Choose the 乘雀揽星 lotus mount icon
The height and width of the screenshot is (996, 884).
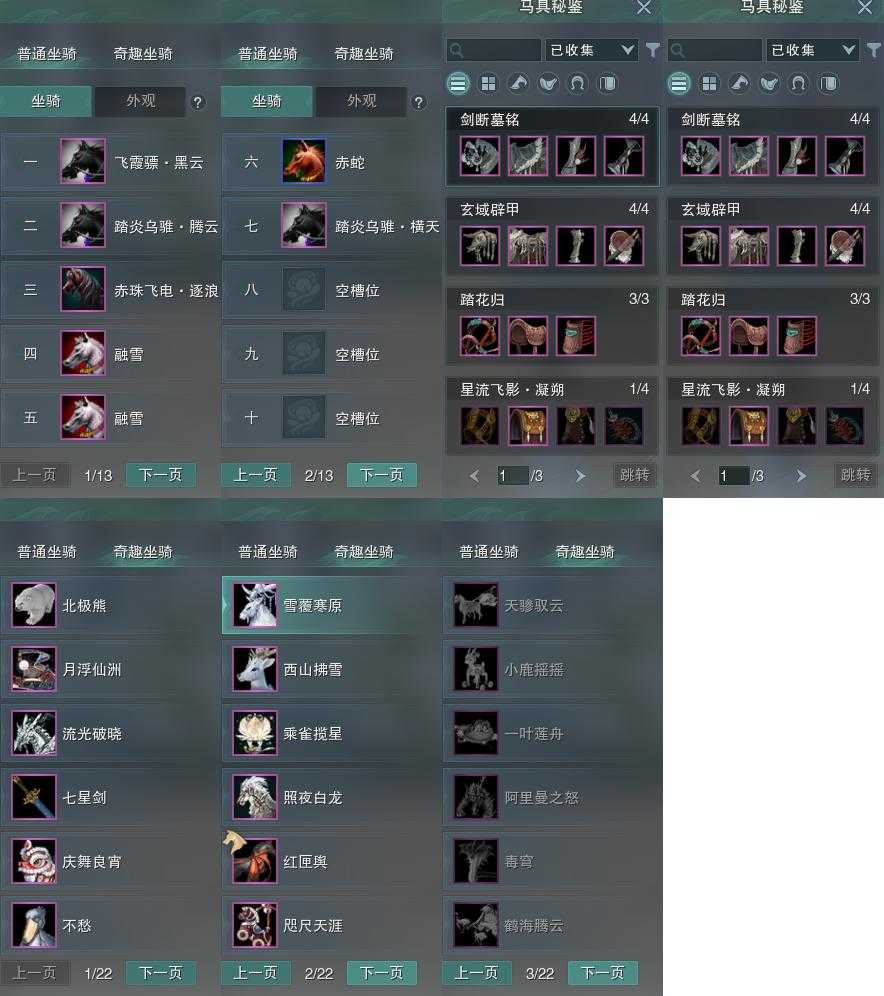click(255, 732)
